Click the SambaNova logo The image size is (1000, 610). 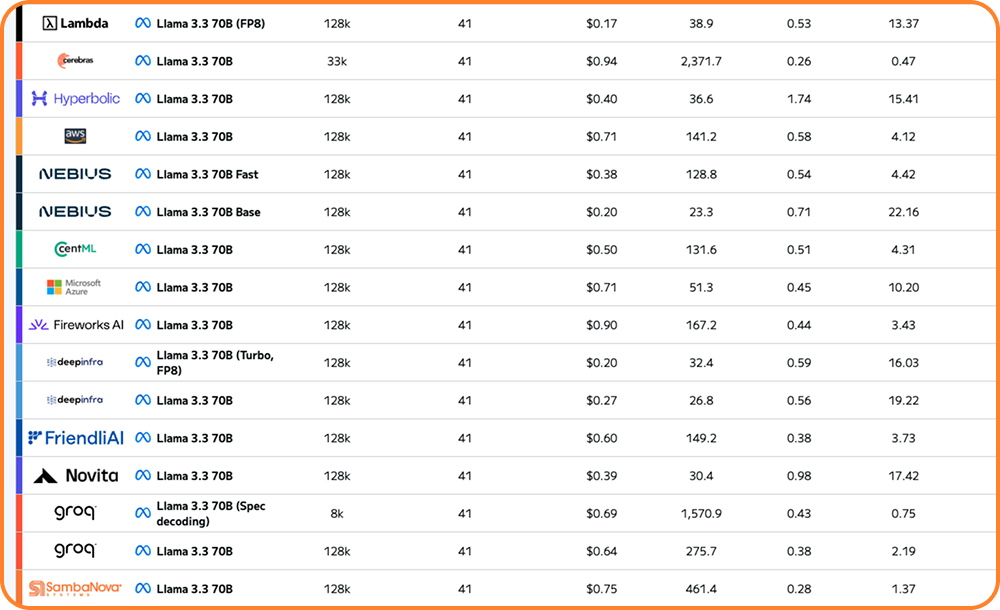click(x=76, y=589)
